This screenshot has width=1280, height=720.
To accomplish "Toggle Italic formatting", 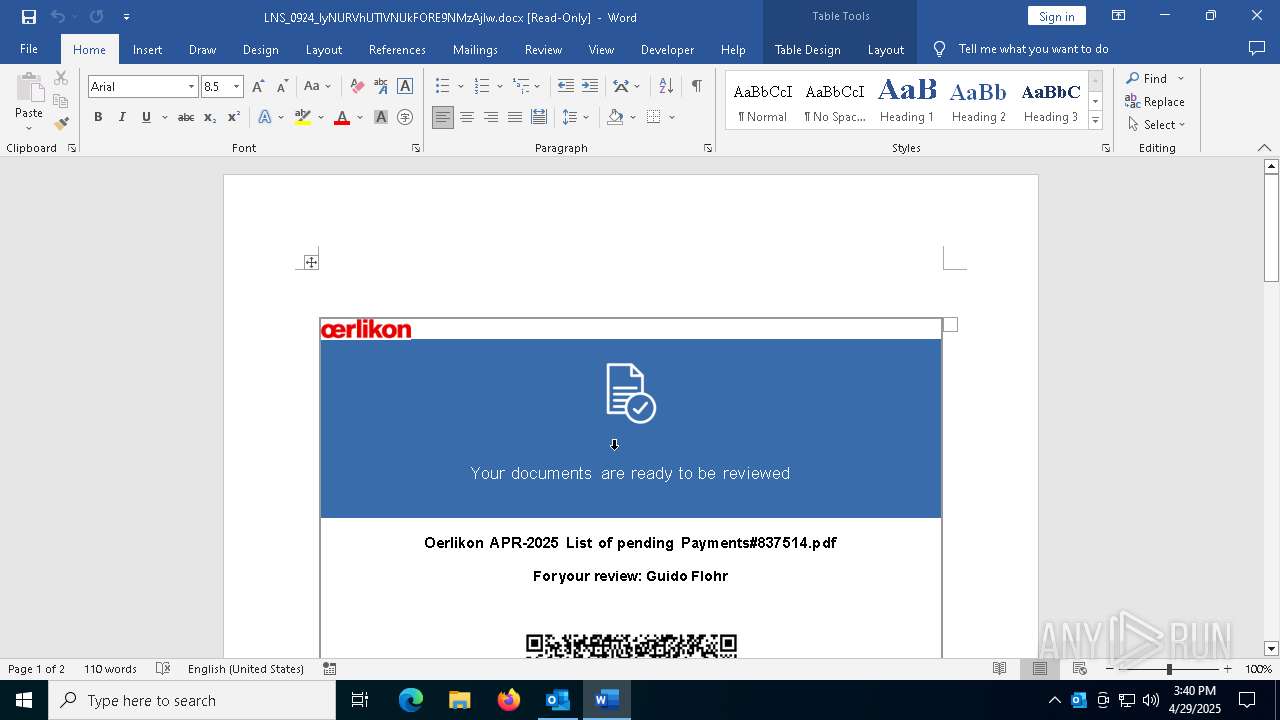I will coord(122,117).
